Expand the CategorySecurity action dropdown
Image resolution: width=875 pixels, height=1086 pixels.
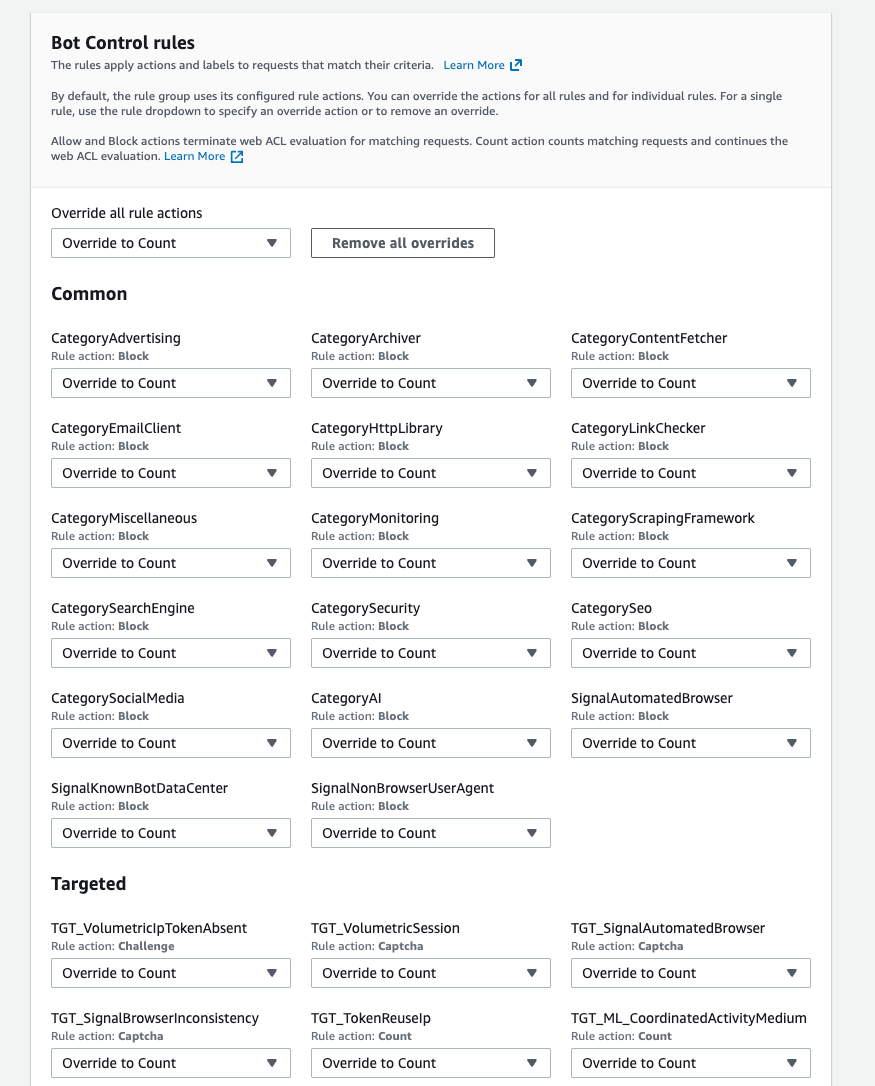[430, 652]
